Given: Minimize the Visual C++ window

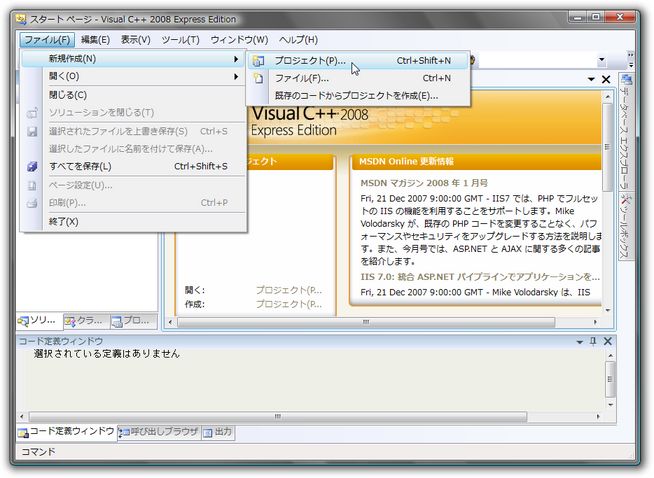Looking at the screenshot, I should [x=578, y=17].
